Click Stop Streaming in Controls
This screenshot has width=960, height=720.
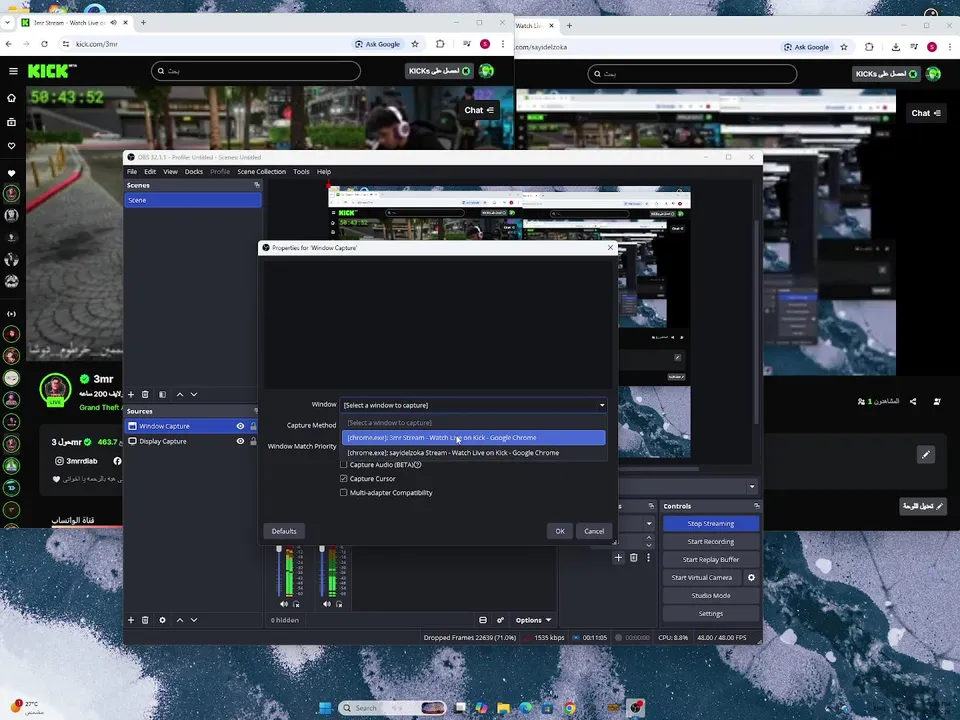[x=711, y=523]
